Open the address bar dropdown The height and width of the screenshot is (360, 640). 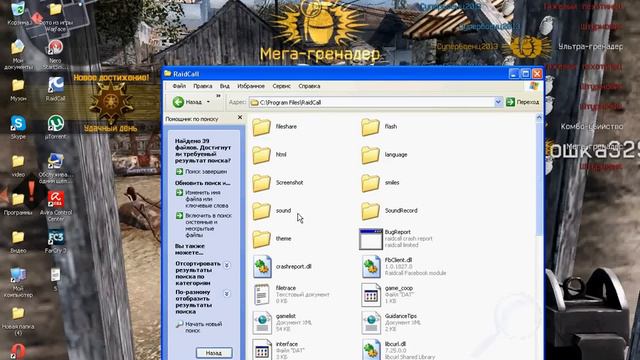click(498, 102)
